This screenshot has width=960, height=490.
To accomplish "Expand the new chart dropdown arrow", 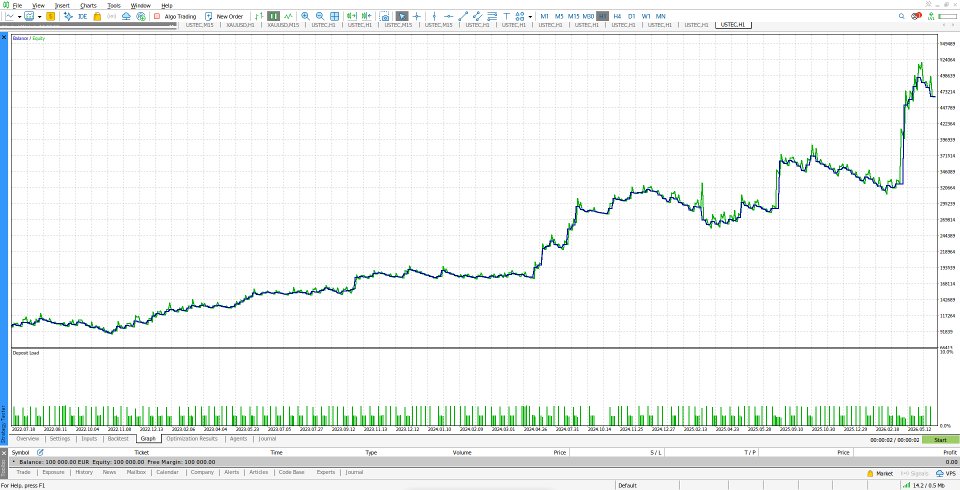I will [x=20, y=17].
